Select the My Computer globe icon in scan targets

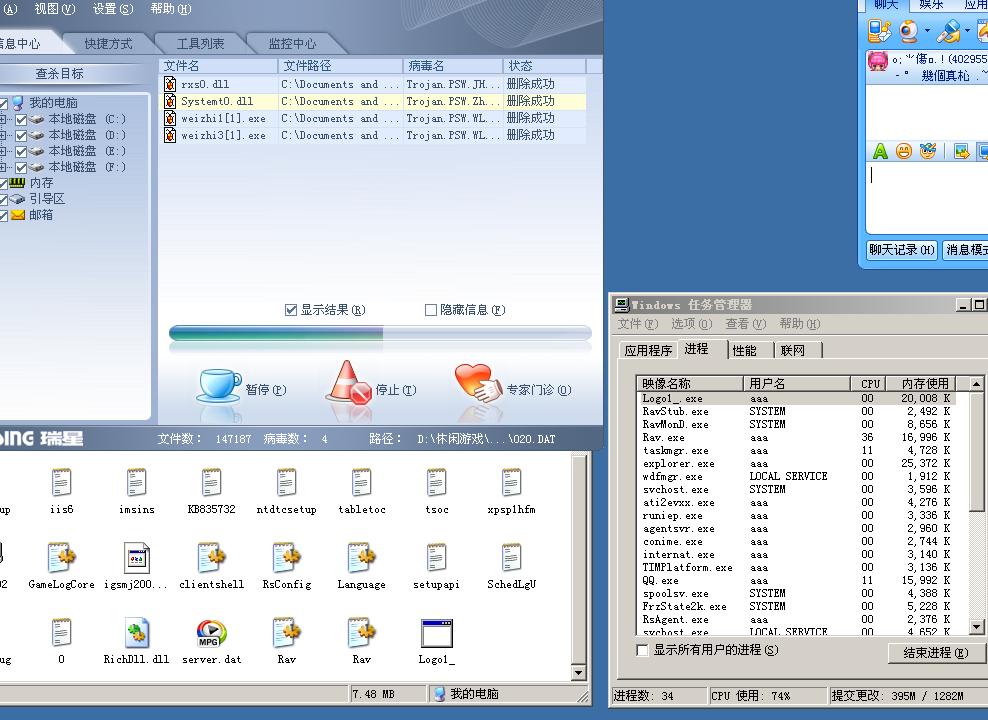pyautogui.click(x=18, y=103)
